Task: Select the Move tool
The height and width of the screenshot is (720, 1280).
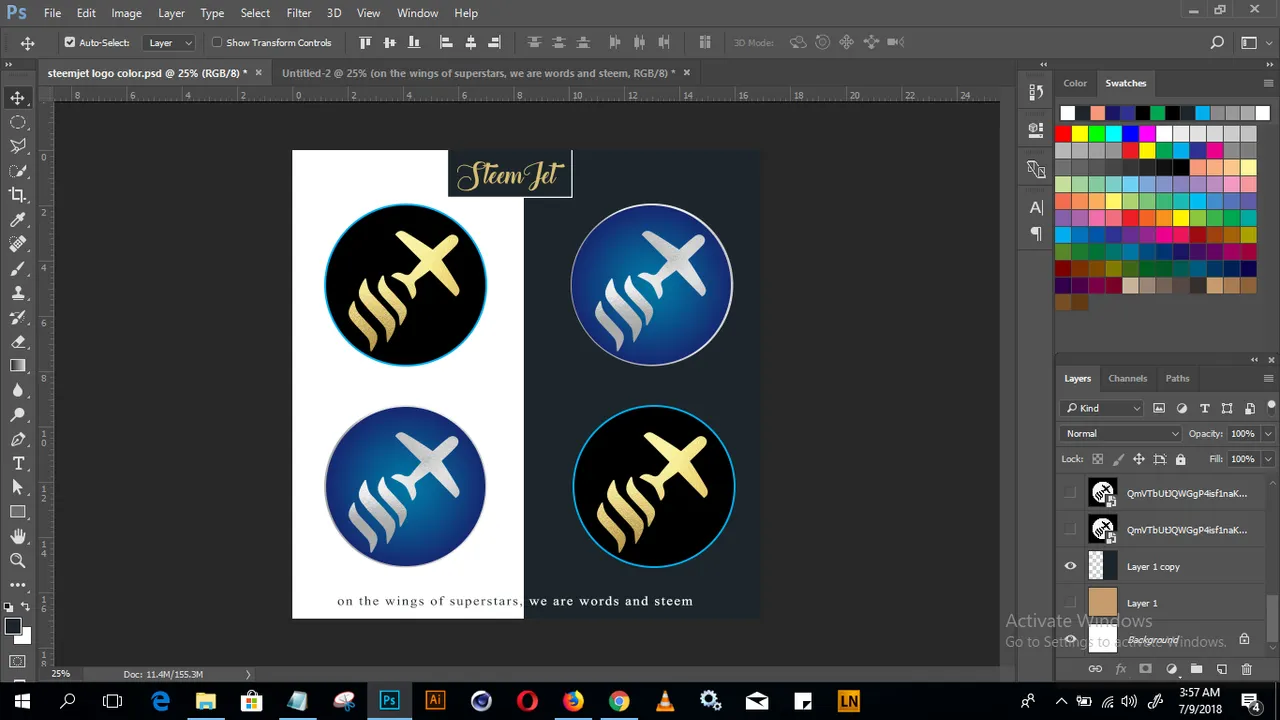Action: (18, 97)
